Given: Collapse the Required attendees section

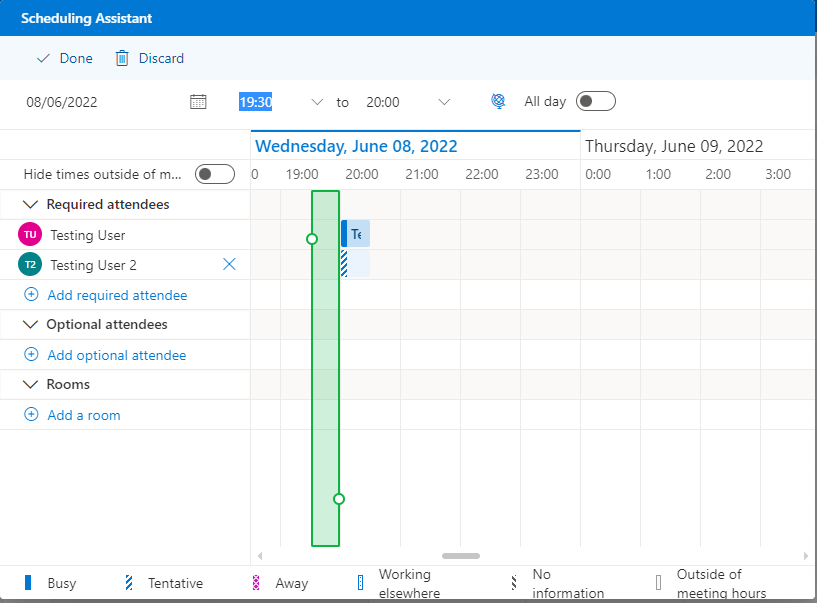Looking at the screenshot, I should pyautogui.click(x=29, y=205).
